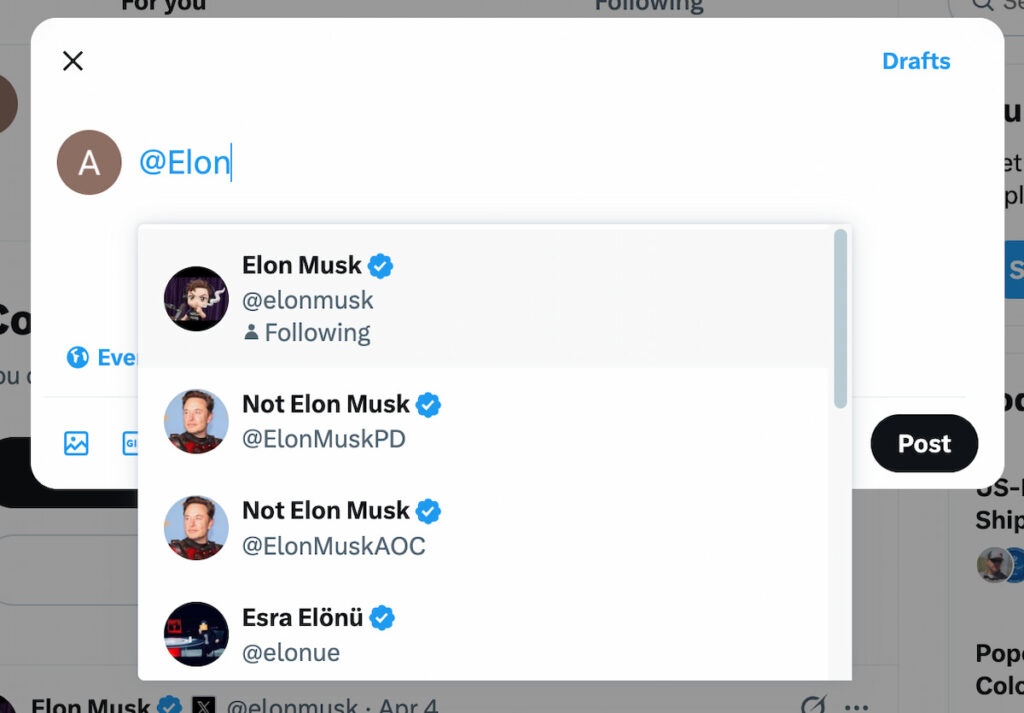The width and height of the screenshot is (1024, 713).
Task: Choose the @ElonMuskAOC suggestion
Action: (483, 528)
